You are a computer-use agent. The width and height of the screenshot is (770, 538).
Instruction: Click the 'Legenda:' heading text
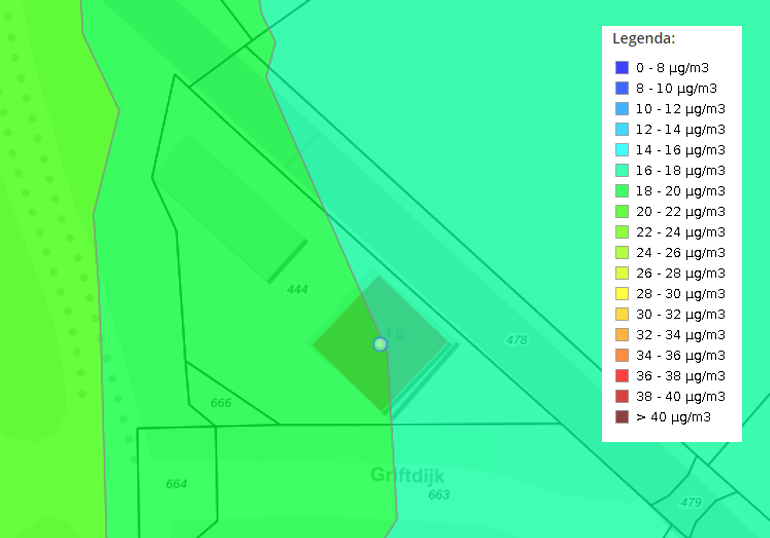(x=644, y=39)
